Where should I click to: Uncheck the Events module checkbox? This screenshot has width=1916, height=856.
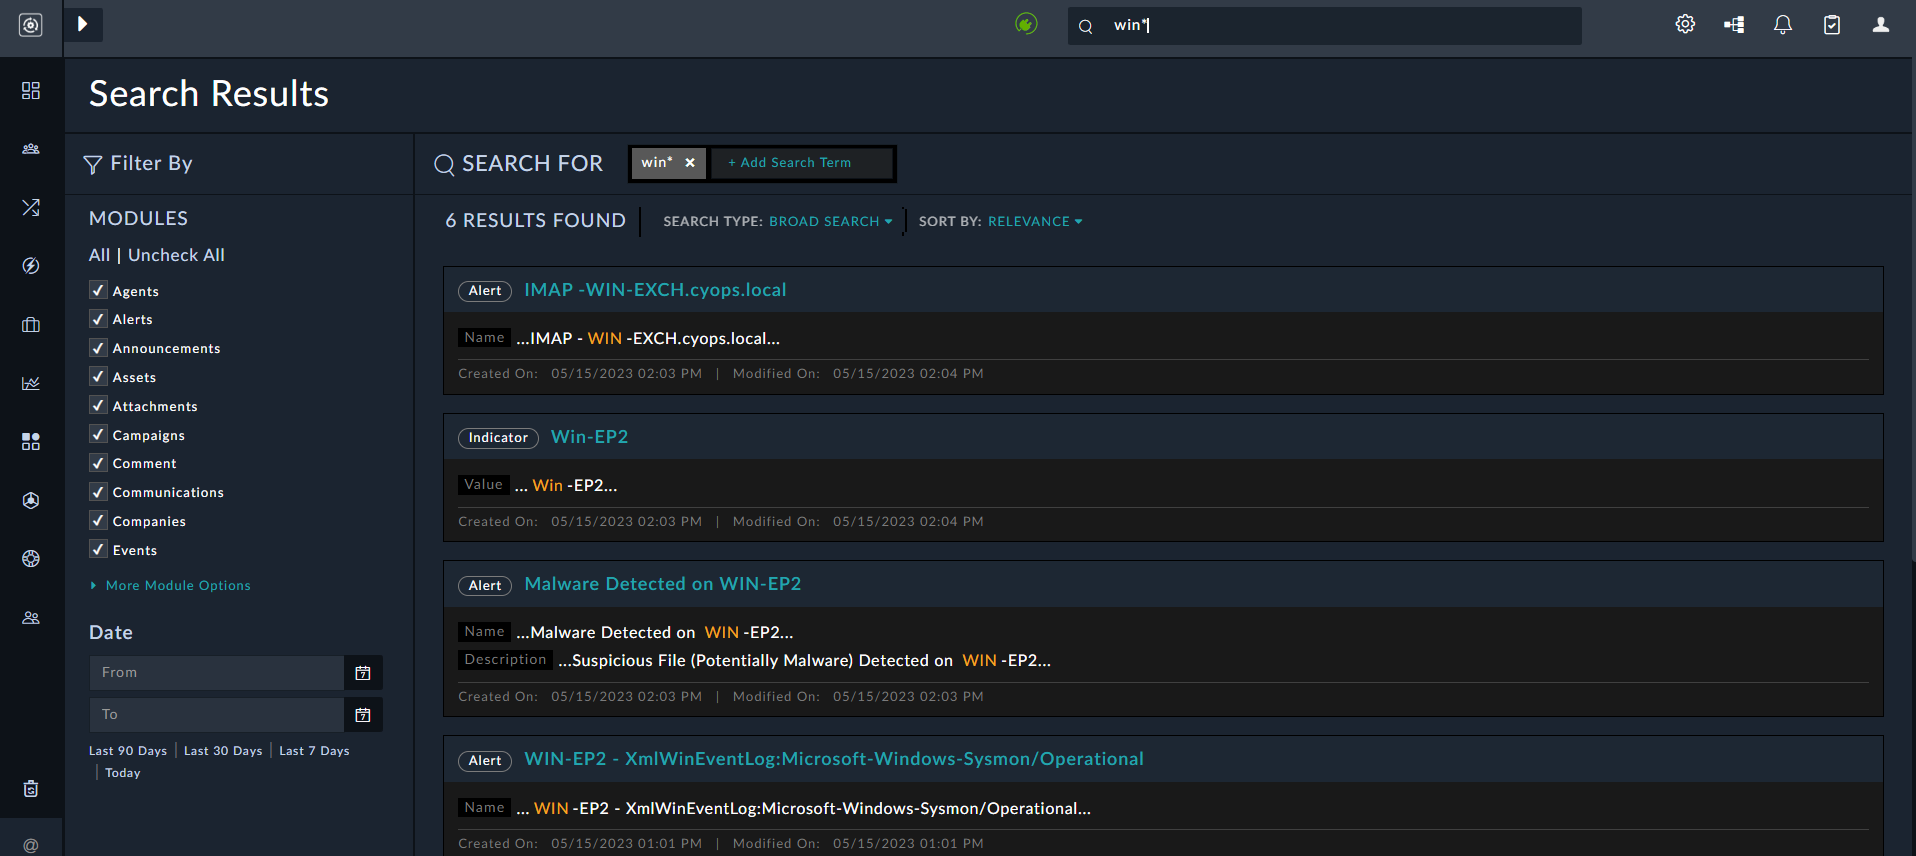point(98,549)
